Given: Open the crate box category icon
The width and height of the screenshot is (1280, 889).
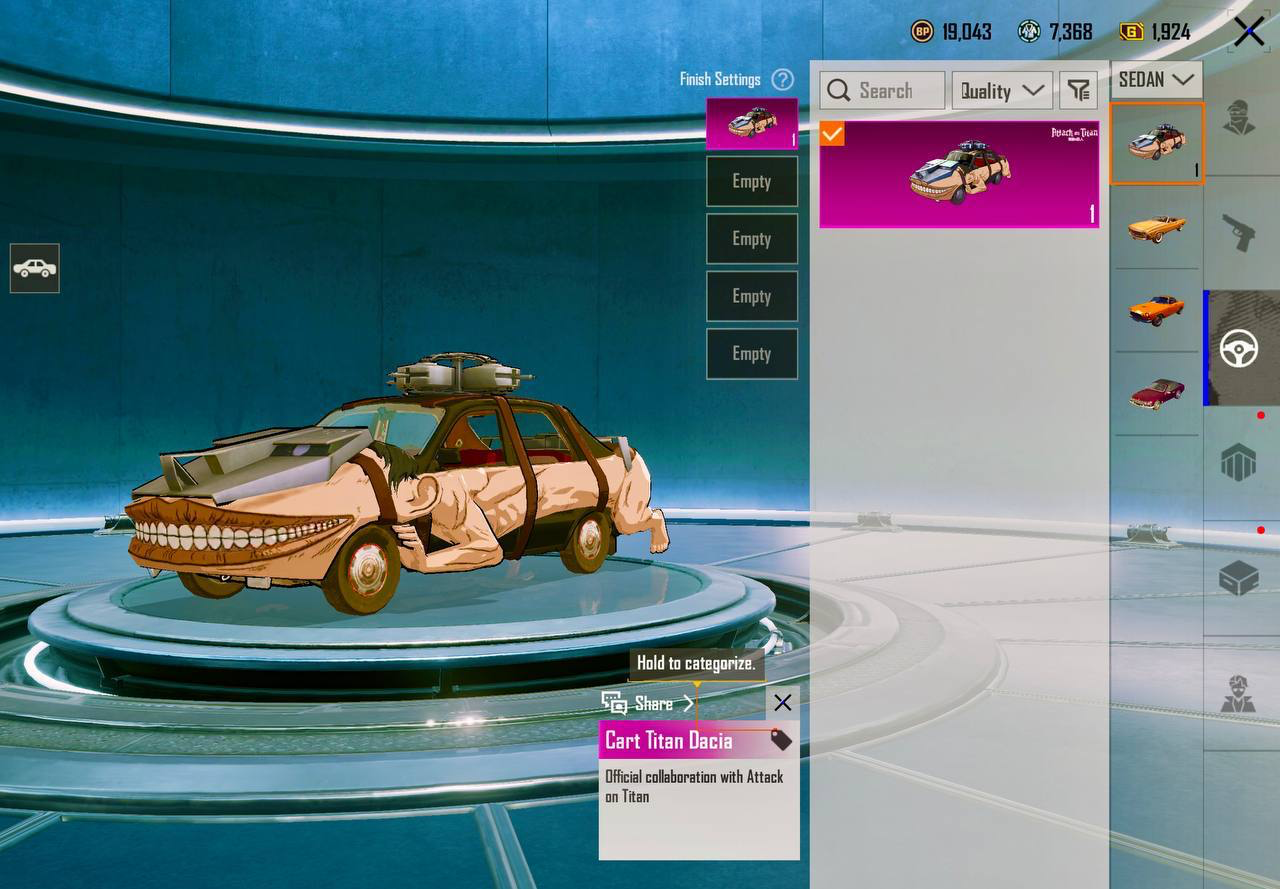Looking at the screenshot, I should (x=1239, y=578).
